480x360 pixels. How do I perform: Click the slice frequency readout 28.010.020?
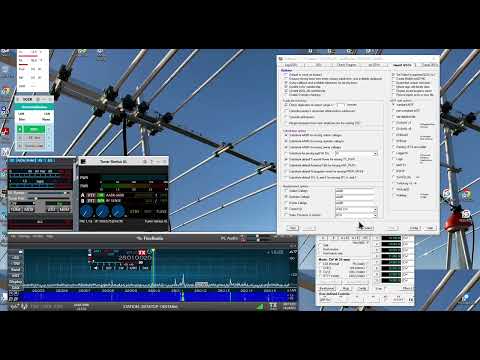point(135,258)
